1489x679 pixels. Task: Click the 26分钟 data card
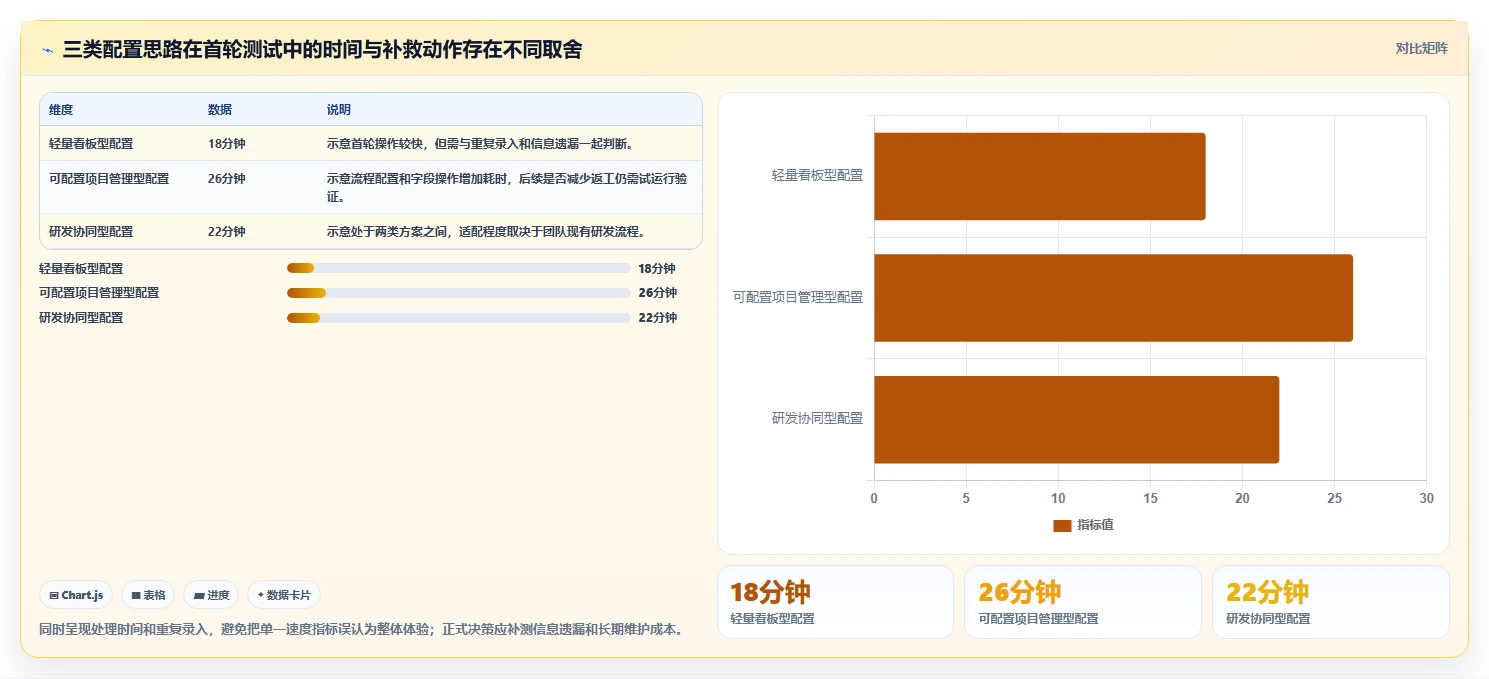click(x=1083, y=602)
